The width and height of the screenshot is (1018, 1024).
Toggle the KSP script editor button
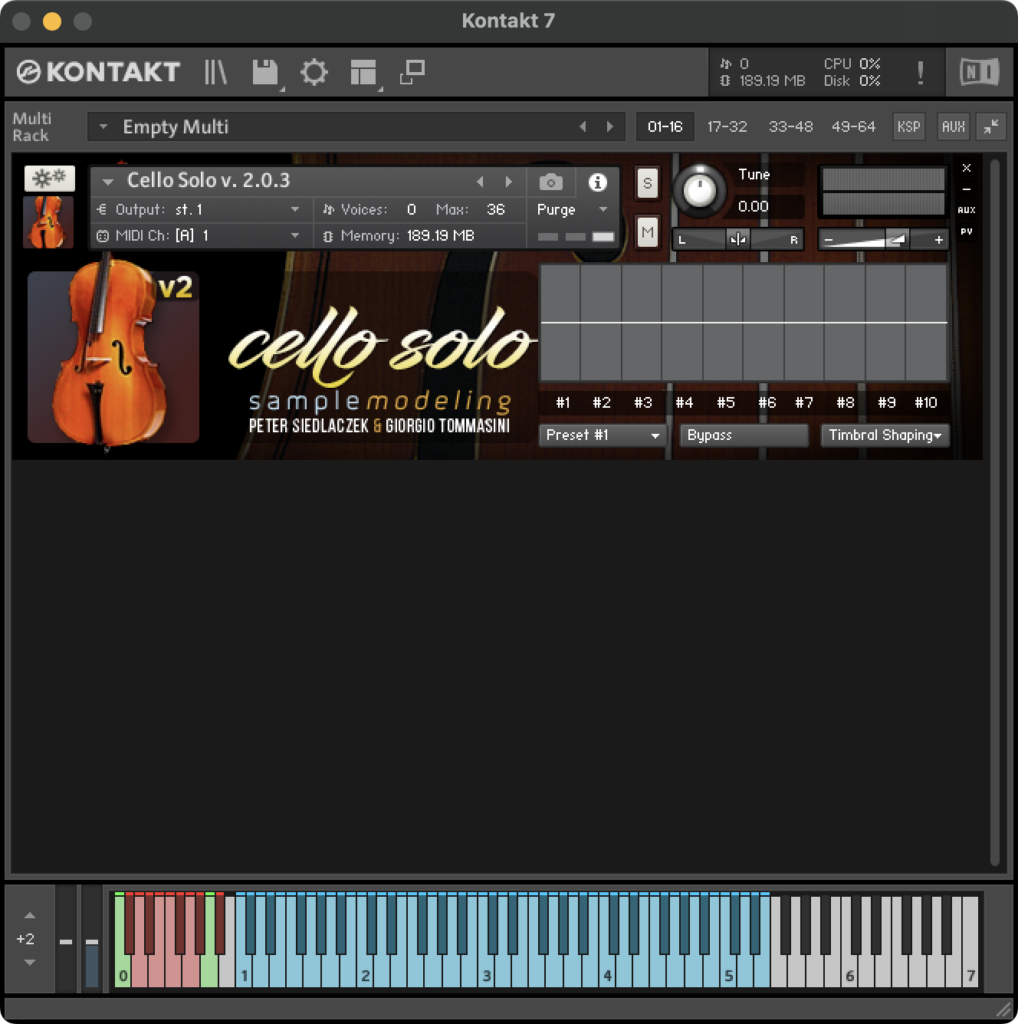tap(908, 127)
